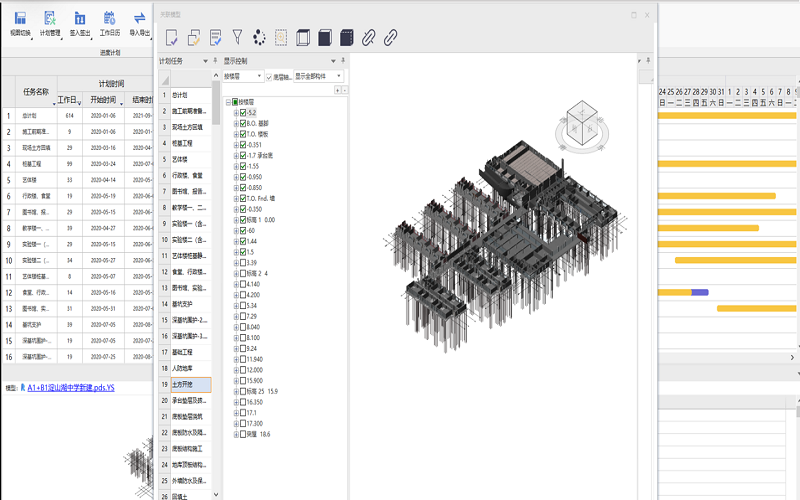This screenshot has width=800, height=500.
Task: Click the minus collapse-all button above tree
Action: pos(345,90)
